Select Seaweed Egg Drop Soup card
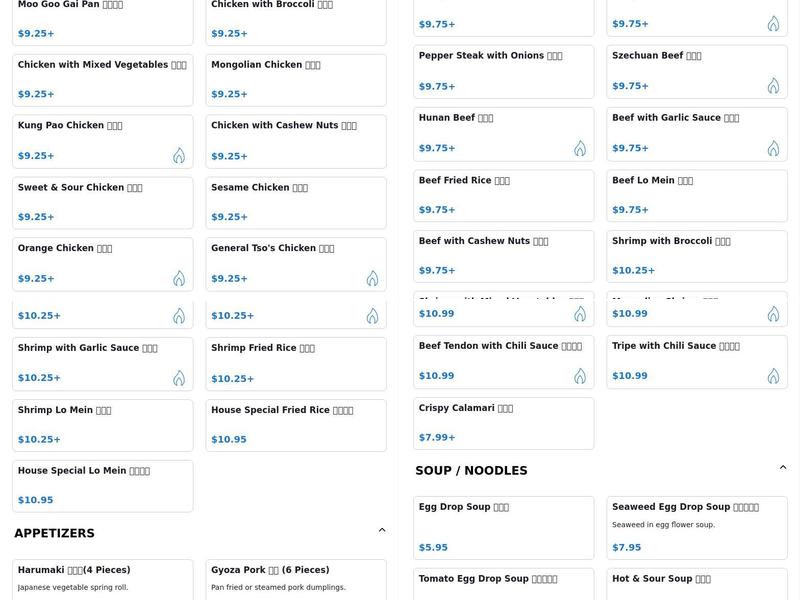 (697, 528)
